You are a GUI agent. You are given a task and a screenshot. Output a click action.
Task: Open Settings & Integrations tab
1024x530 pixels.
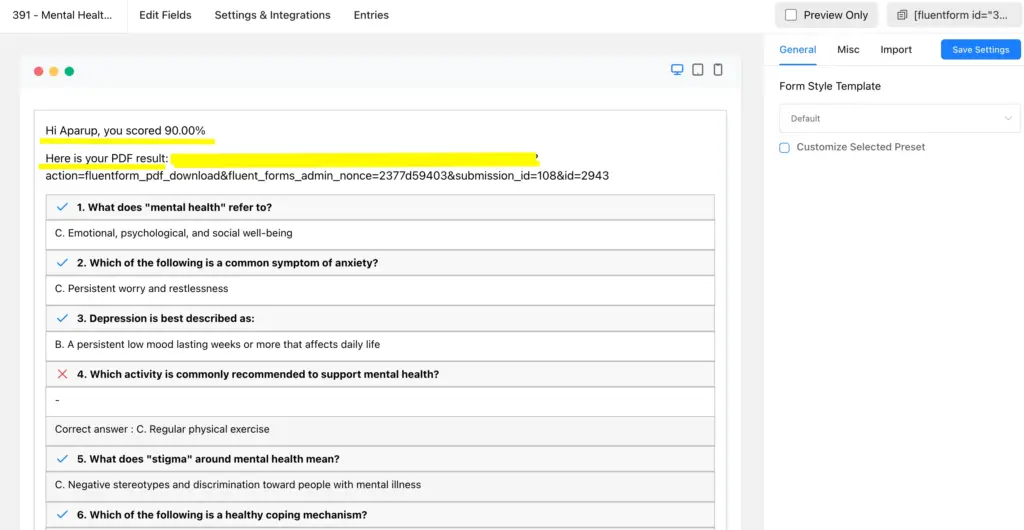(x=272, y=15)
